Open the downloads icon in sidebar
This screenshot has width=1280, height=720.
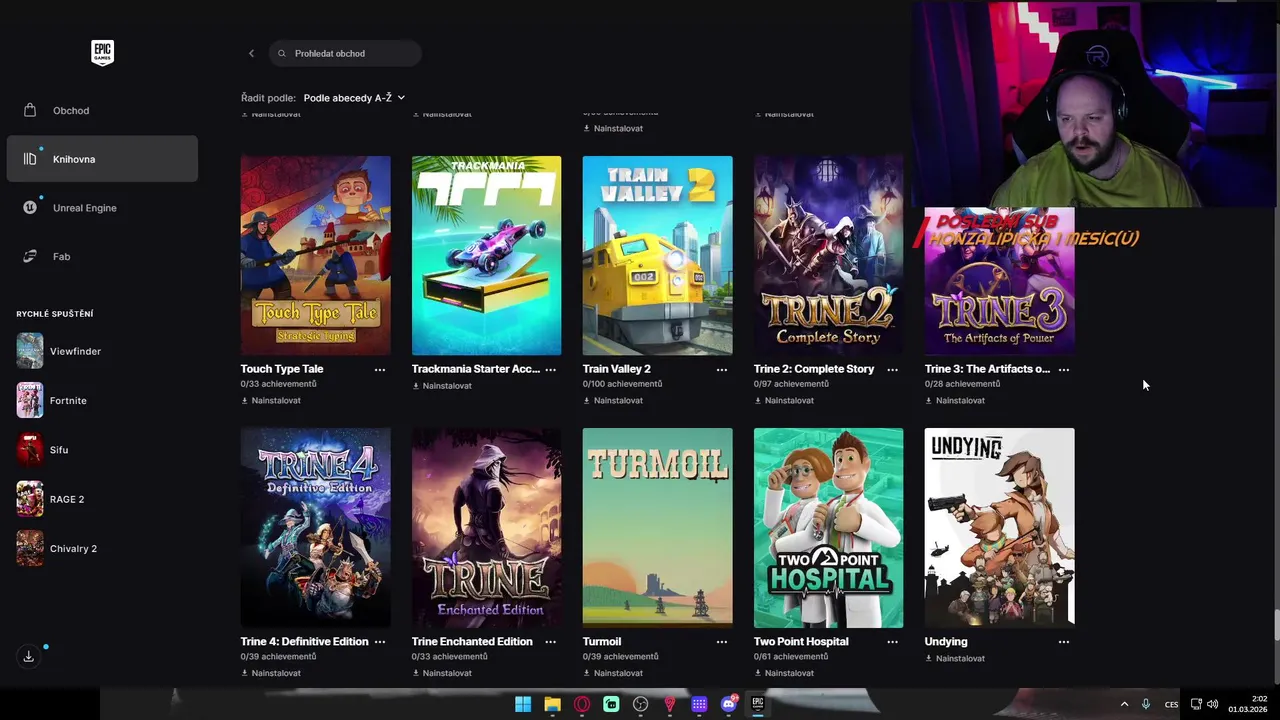(x=29, y=656)
